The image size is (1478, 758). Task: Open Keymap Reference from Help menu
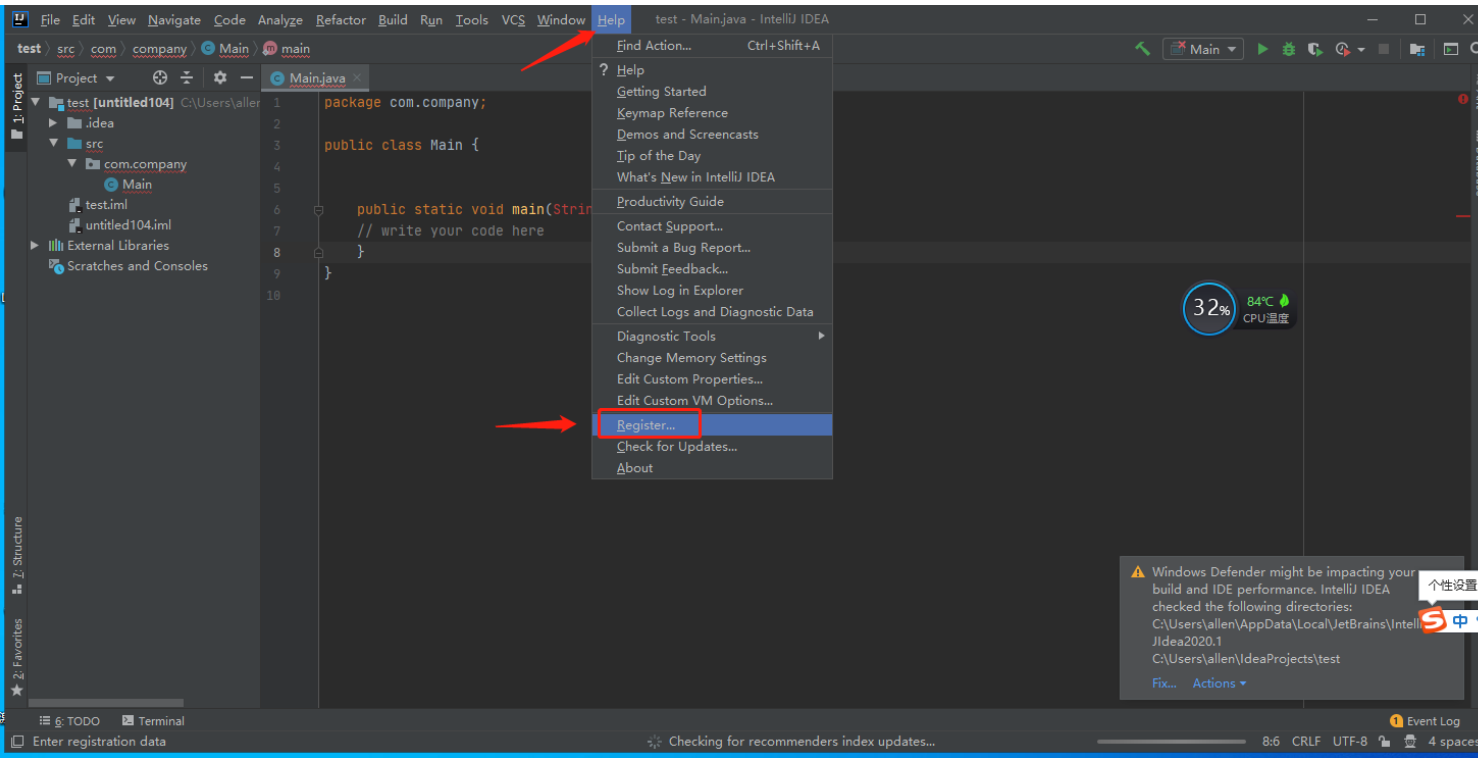point(712,113)
